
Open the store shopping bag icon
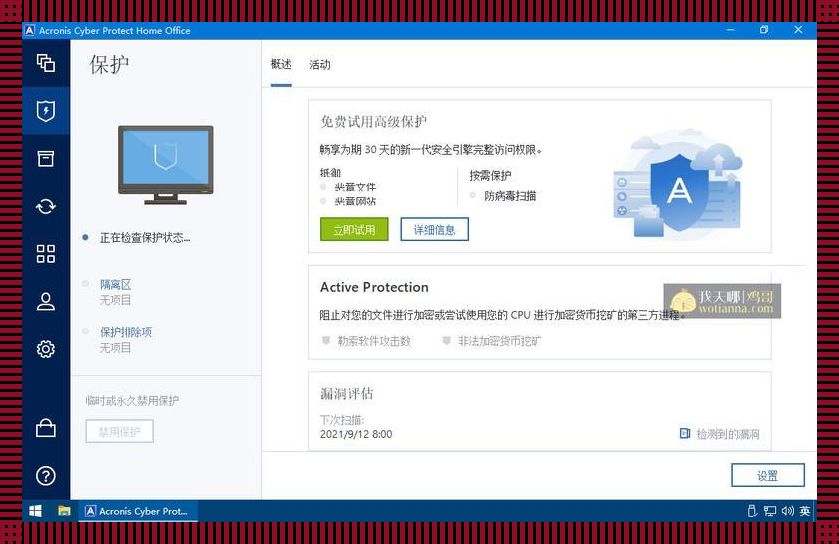pyautogui.click(x=46, y=428)
